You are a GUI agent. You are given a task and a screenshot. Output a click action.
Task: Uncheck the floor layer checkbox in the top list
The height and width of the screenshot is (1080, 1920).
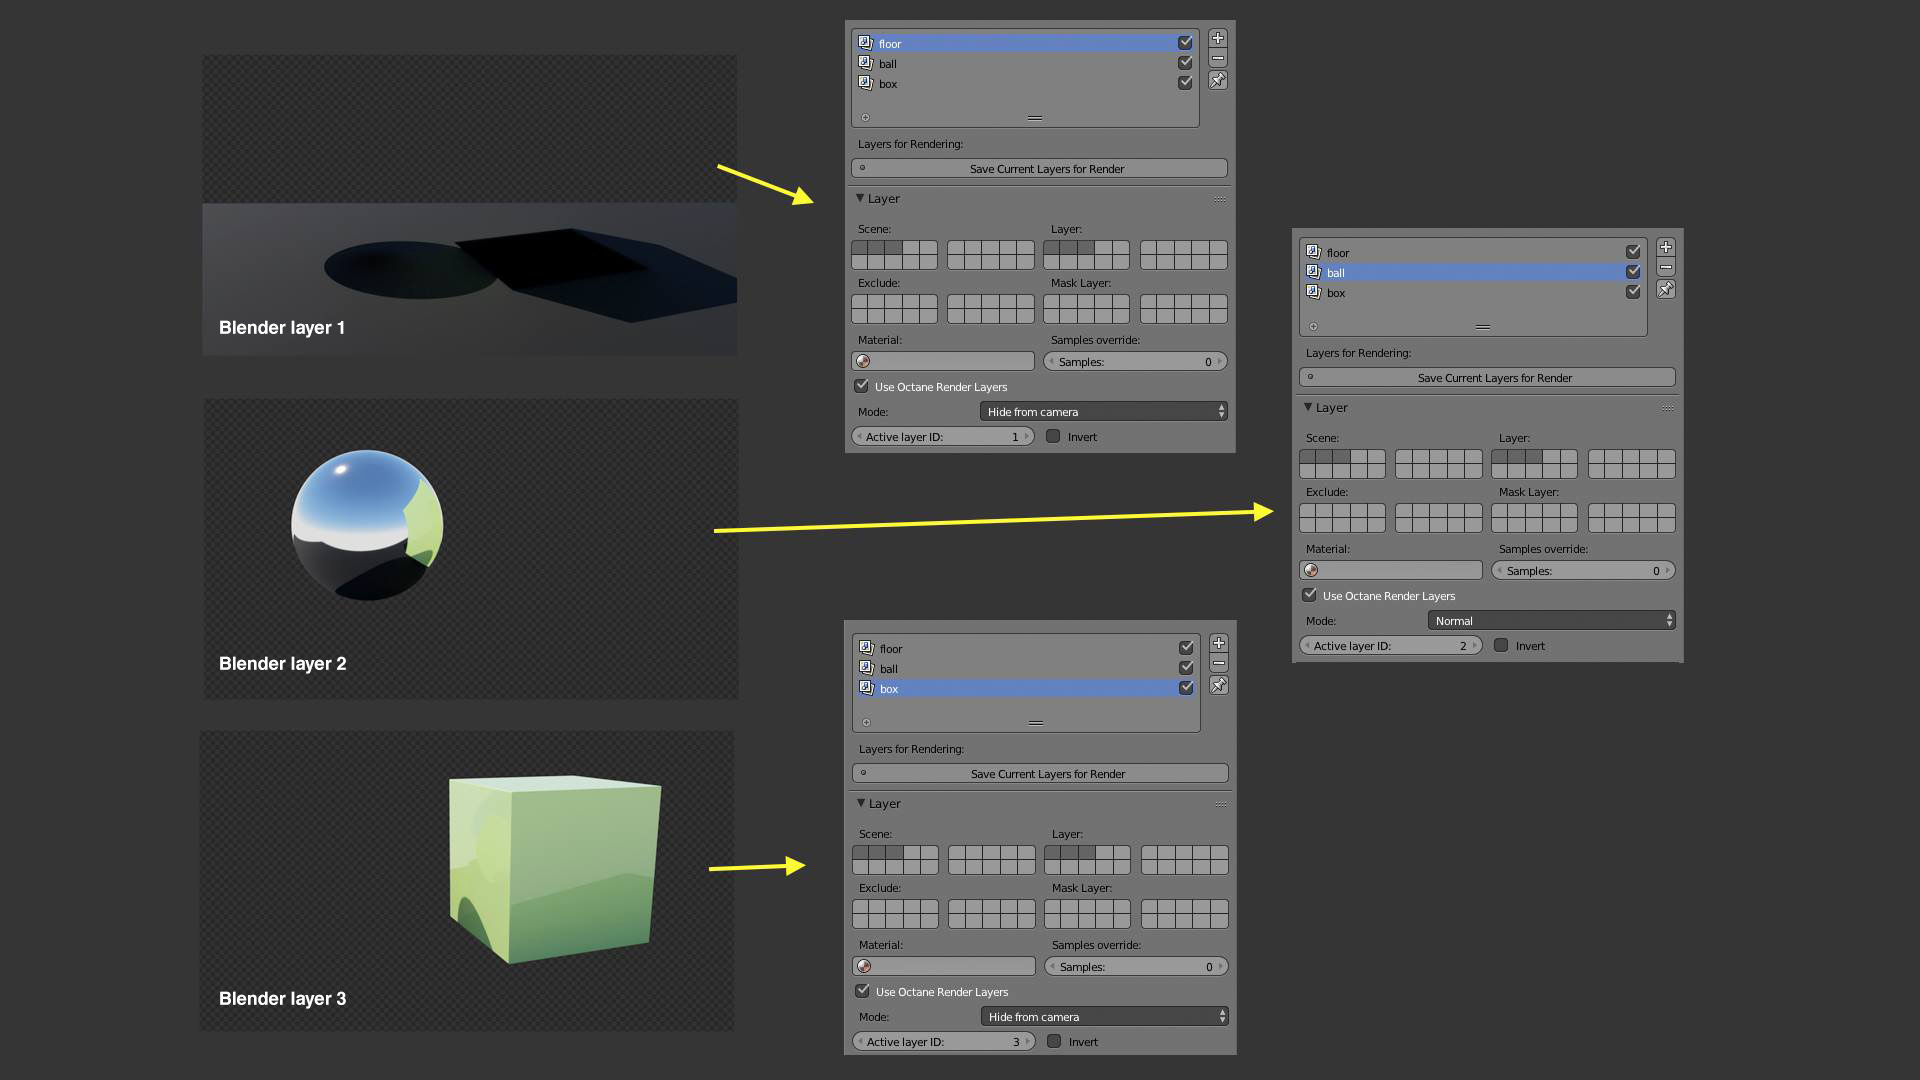[1185, 43]
